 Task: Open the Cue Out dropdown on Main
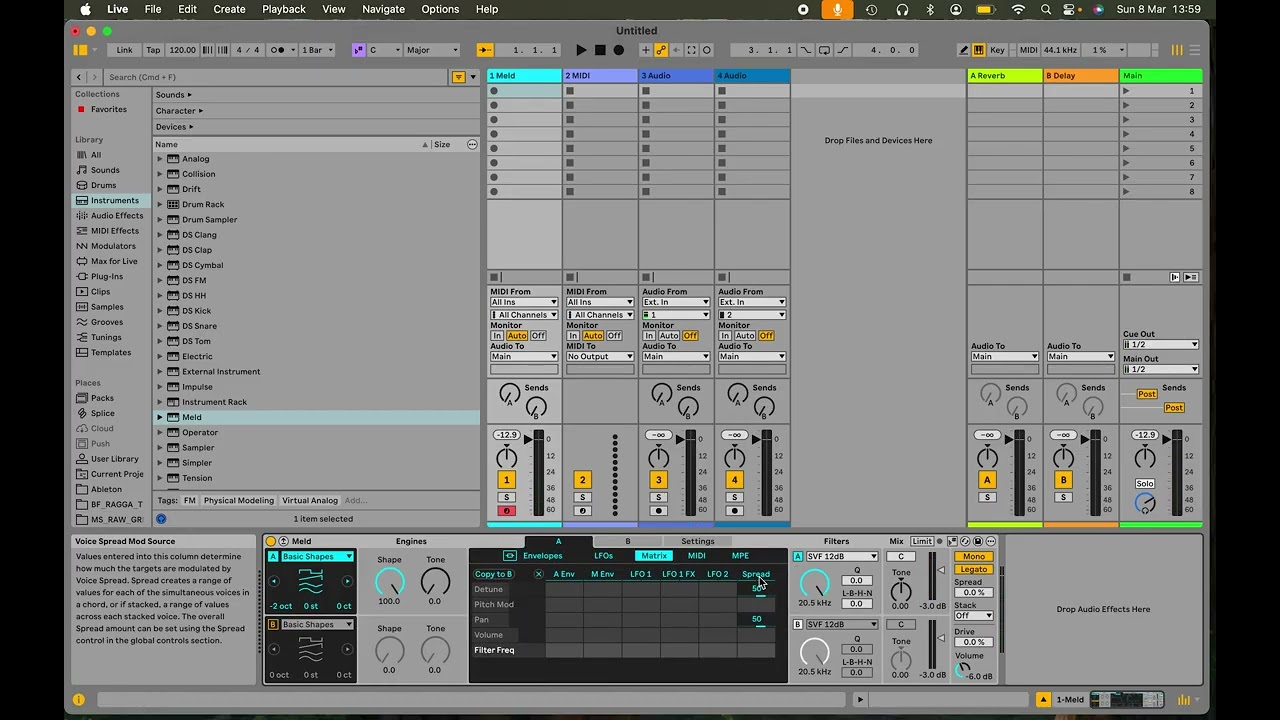(1160, 345)
